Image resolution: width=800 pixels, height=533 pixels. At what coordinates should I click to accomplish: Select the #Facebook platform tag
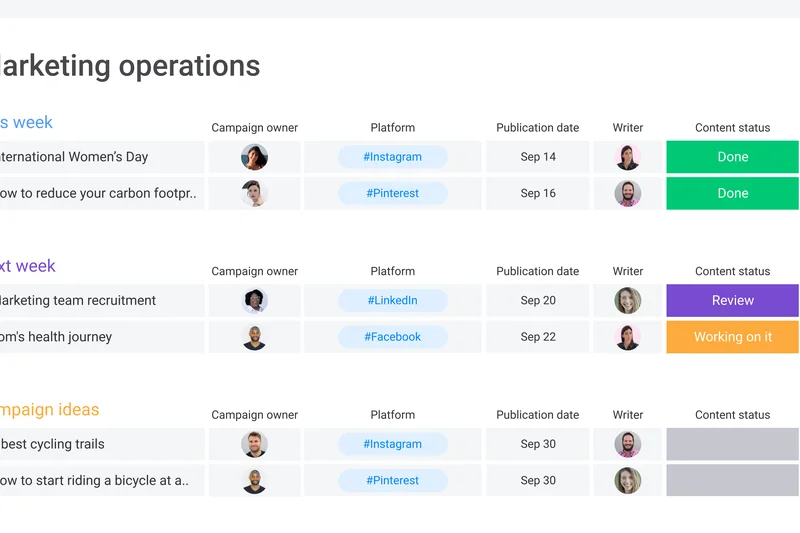tap(393, 337)
